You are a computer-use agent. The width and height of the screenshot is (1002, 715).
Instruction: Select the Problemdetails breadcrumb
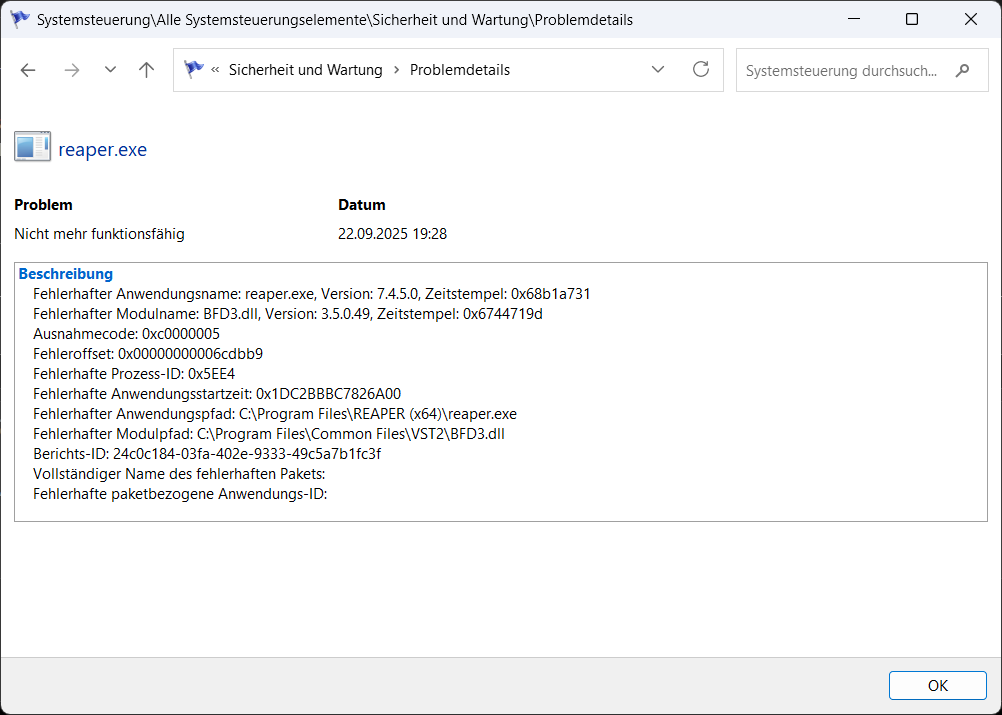(x=459, y=70)
